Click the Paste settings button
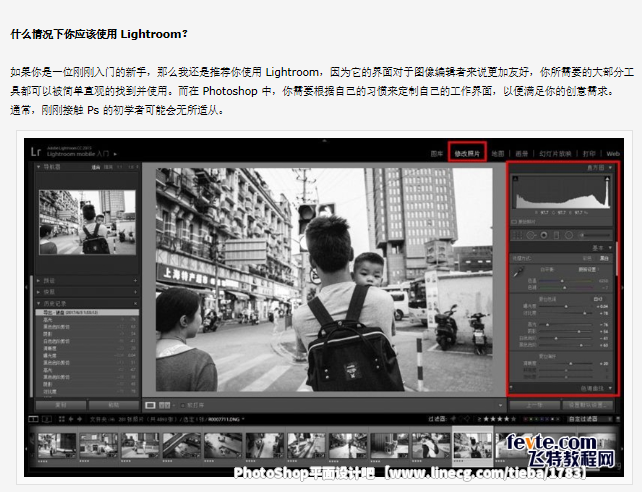 point(113,405)
